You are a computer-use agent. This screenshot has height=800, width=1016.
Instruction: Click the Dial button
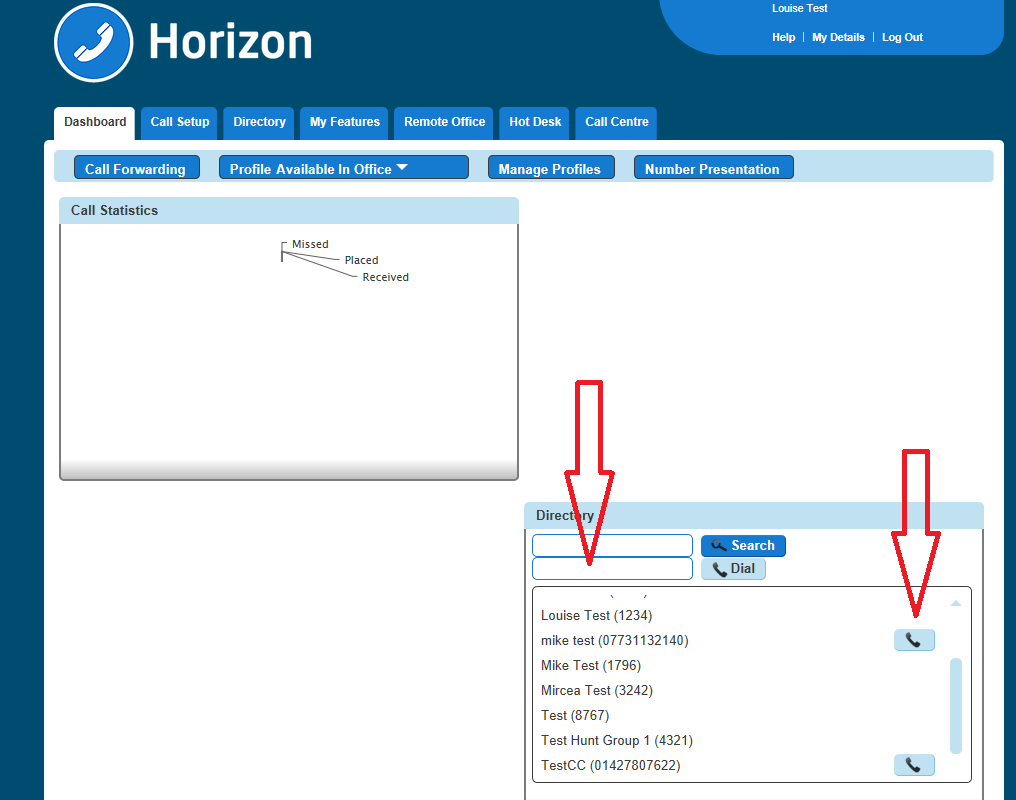tap(733, 569)
